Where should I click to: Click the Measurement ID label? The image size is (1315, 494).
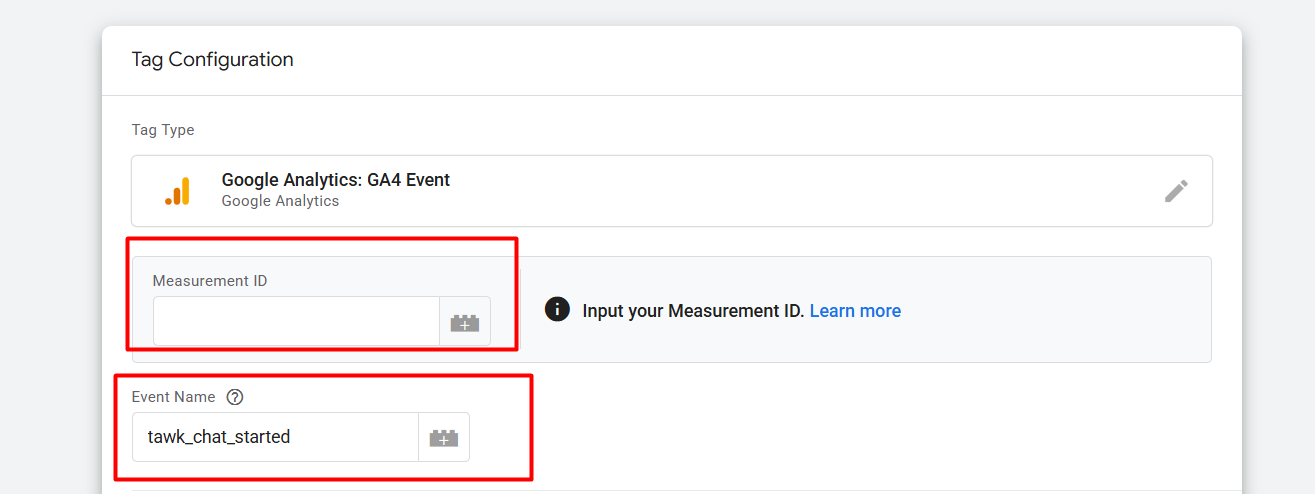point(210,281)
